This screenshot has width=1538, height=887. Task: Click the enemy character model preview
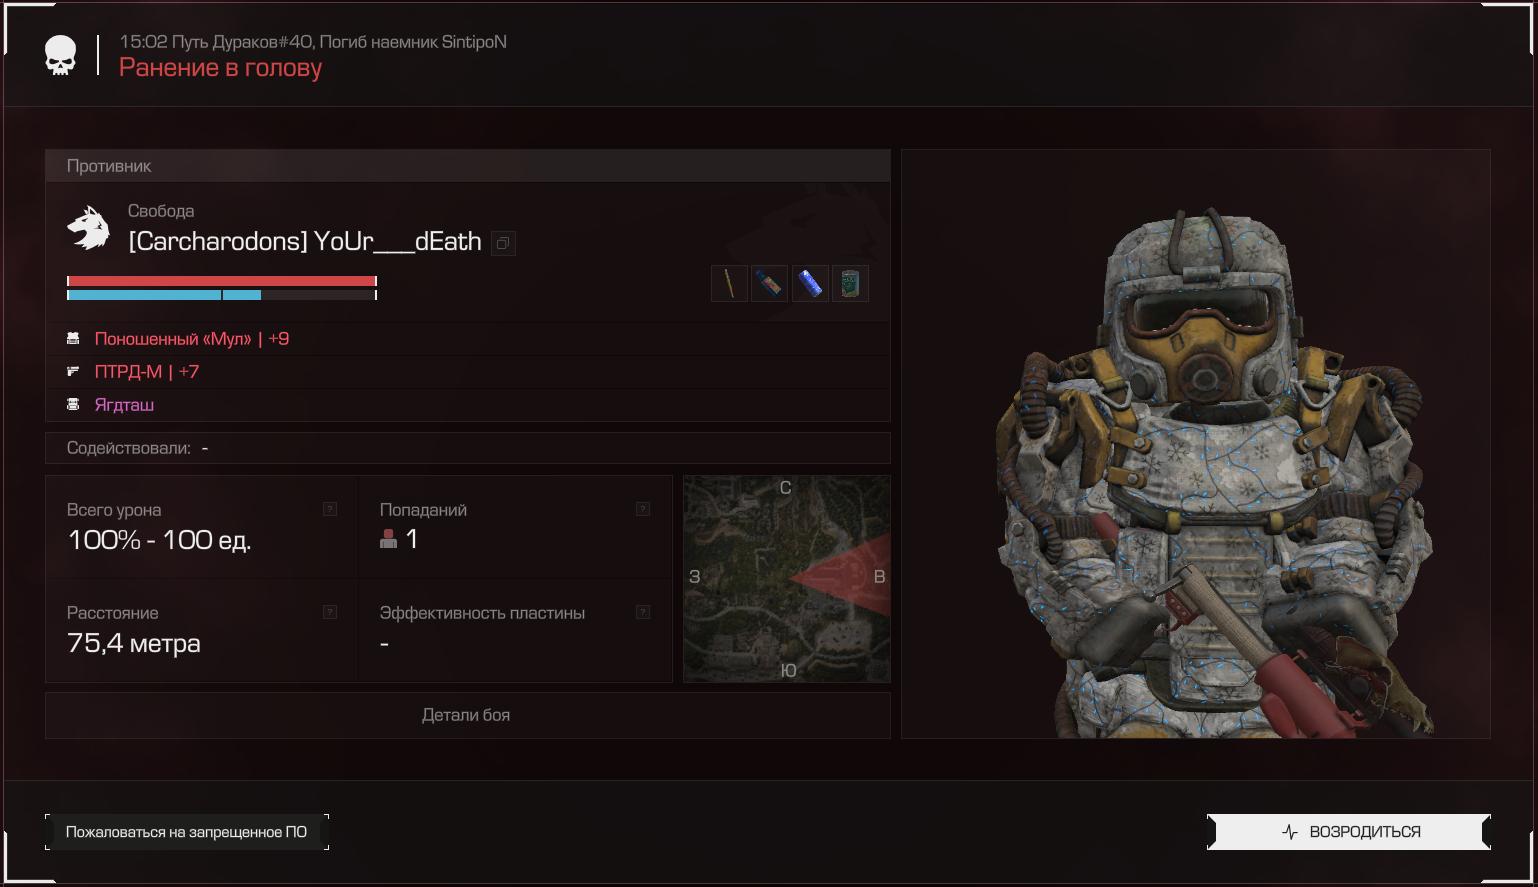pos(1196,444)
